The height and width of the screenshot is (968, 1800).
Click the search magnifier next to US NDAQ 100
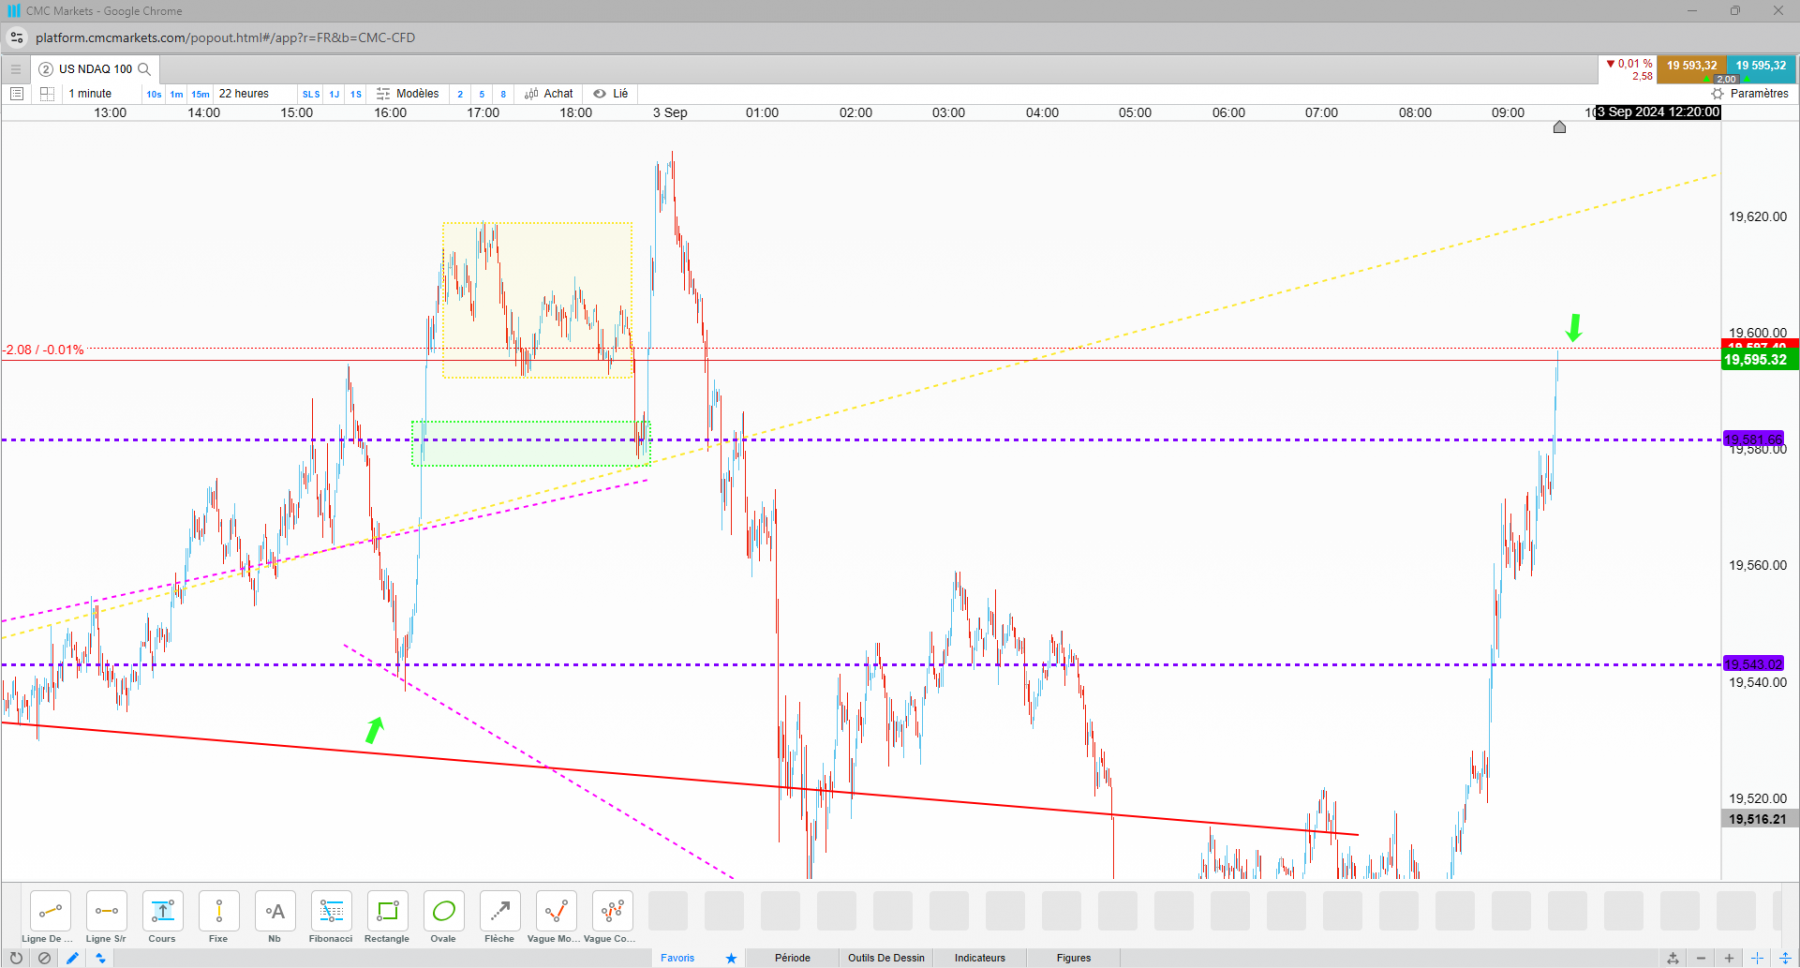point(144,69)
